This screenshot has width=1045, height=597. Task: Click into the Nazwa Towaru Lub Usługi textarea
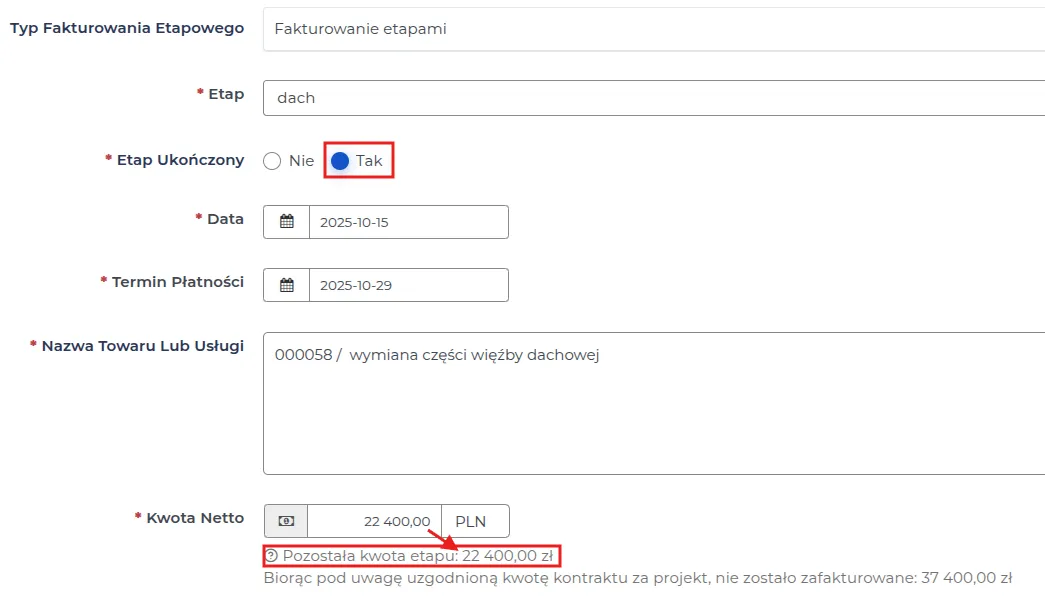point(654,403)
